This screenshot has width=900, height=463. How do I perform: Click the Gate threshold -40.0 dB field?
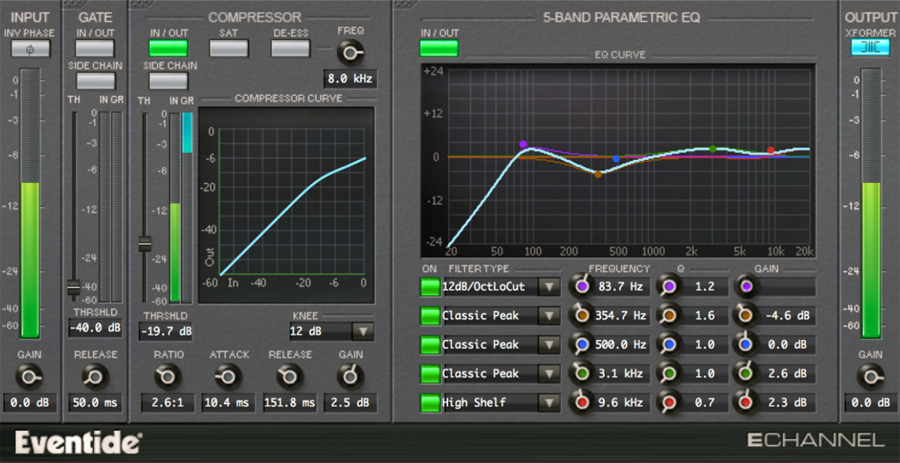(x=95, y=329)
